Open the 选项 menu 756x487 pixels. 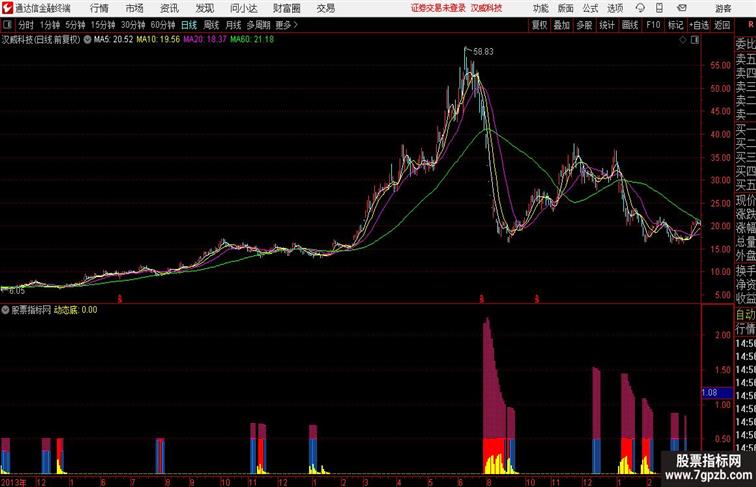[x=615, y=8]
